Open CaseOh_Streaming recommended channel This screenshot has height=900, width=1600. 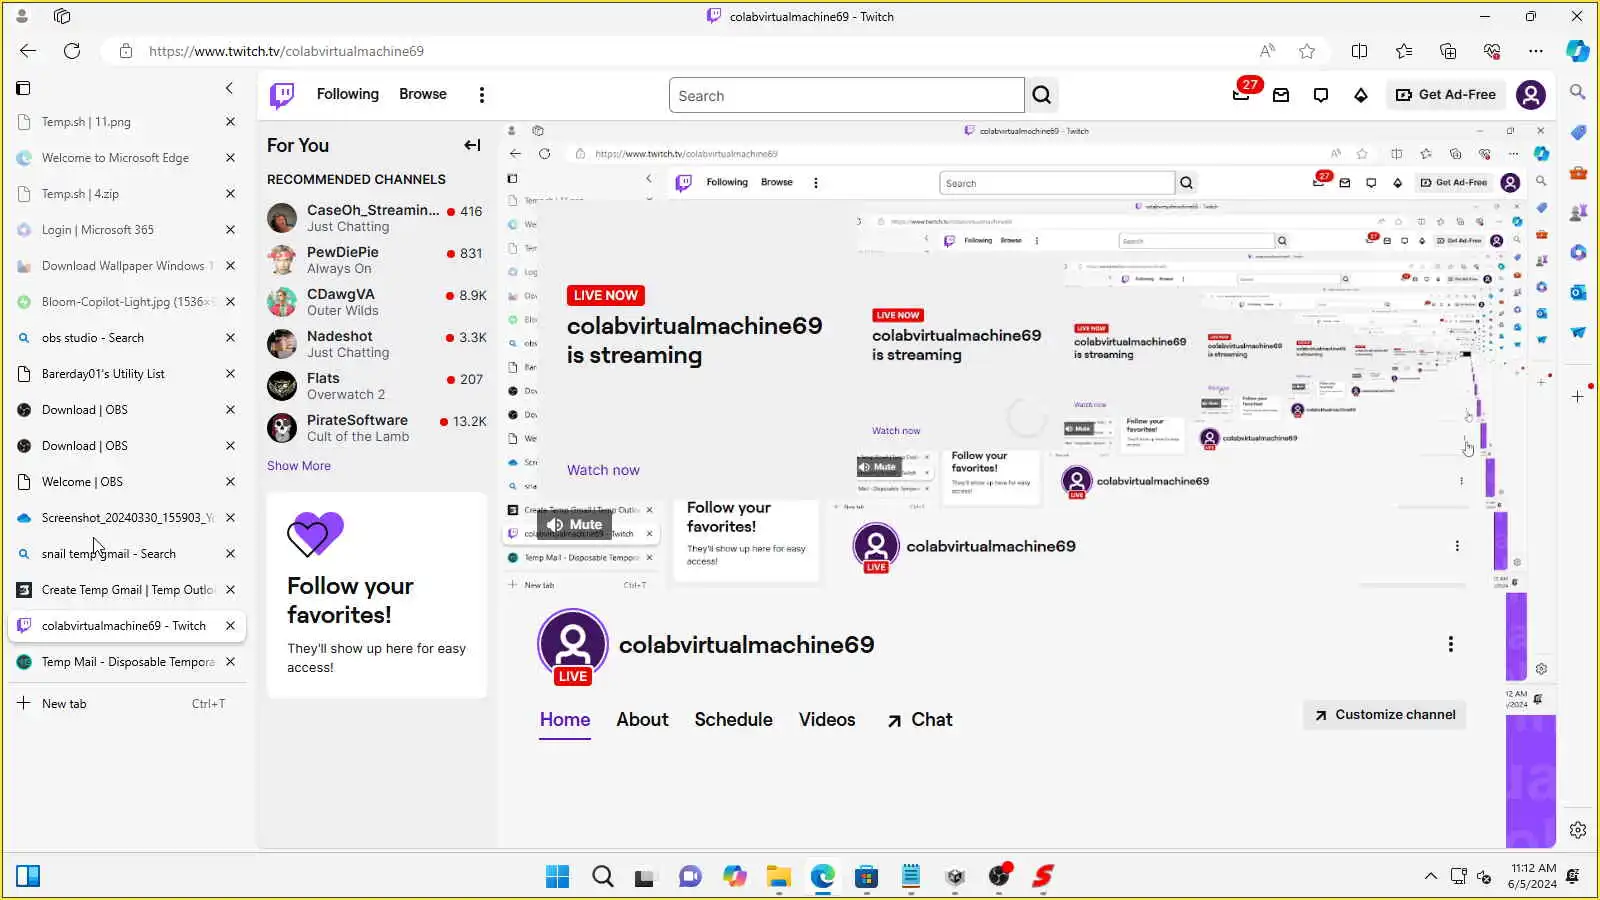[376, 218]
